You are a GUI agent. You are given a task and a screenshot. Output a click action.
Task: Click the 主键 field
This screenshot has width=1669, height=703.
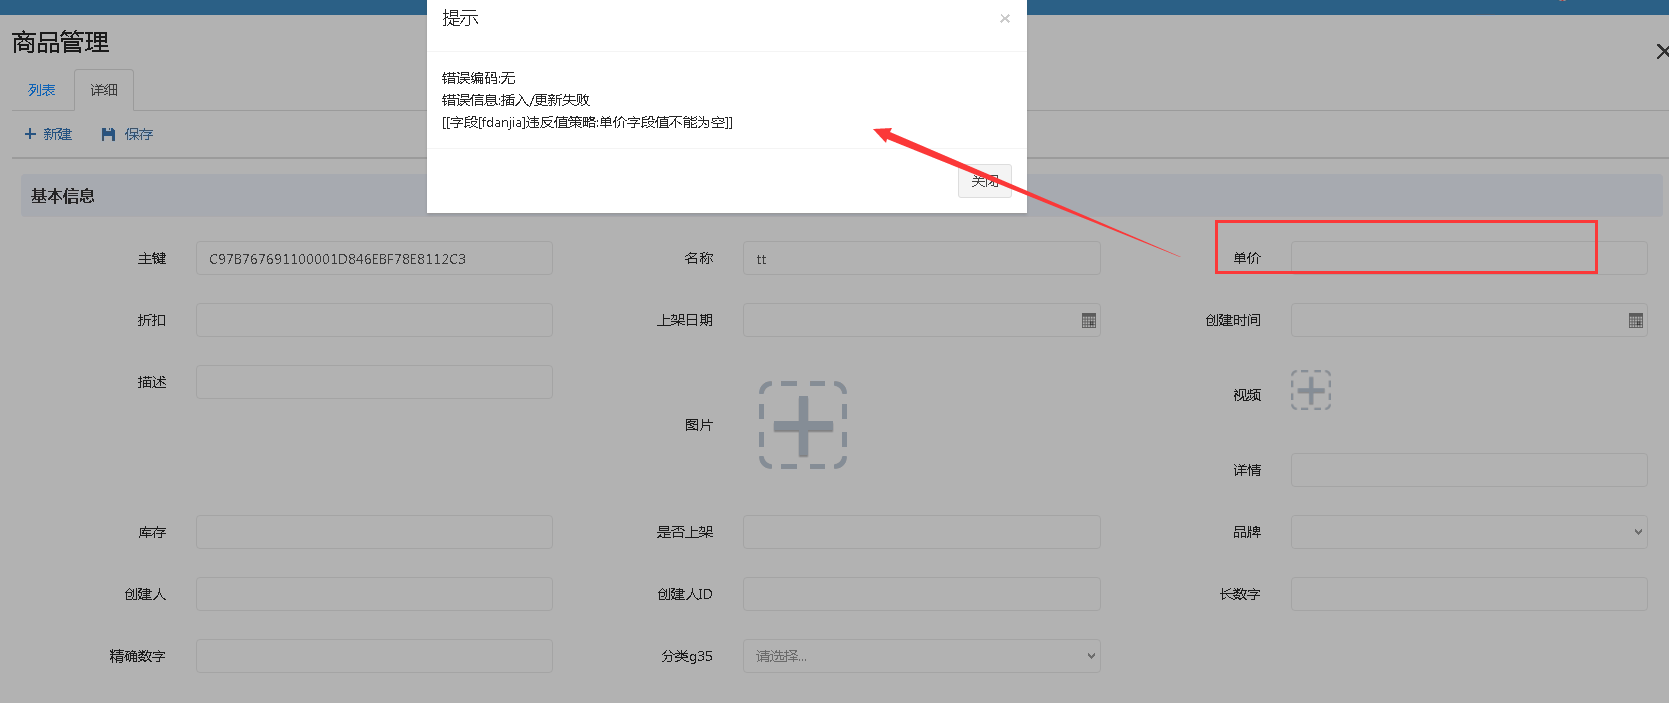[374, 259]
